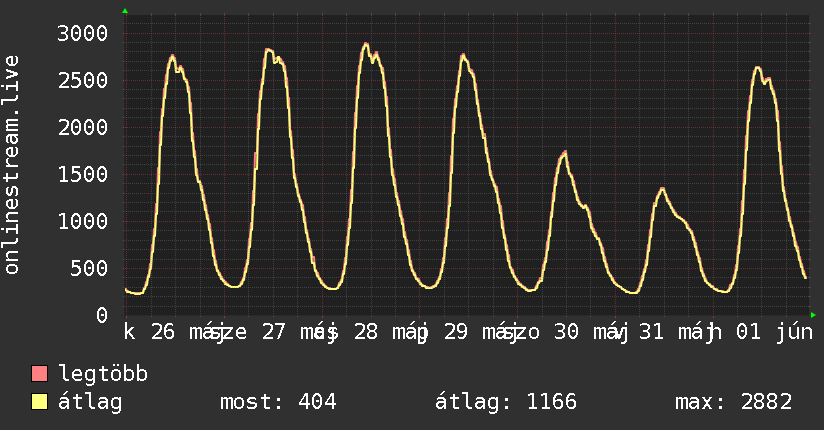Click the 27 date label on x-axis
Screen dimensions: 824x430
274,332
